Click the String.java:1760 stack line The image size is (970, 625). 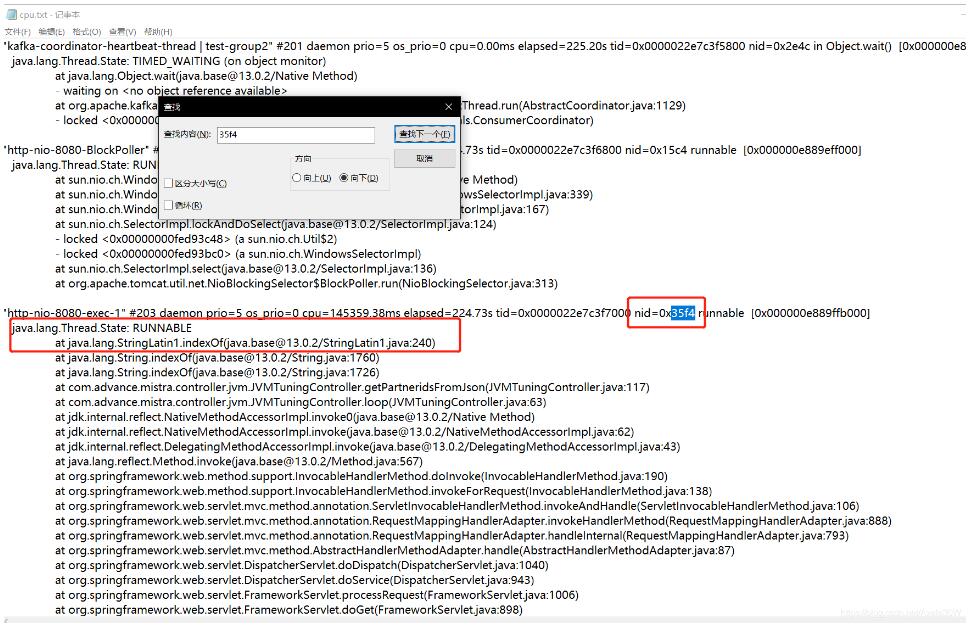coord(217,358)
